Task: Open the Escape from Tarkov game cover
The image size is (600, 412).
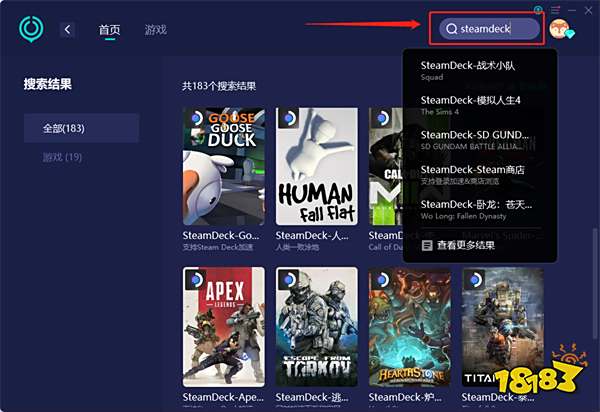Action: coord(317,327)
